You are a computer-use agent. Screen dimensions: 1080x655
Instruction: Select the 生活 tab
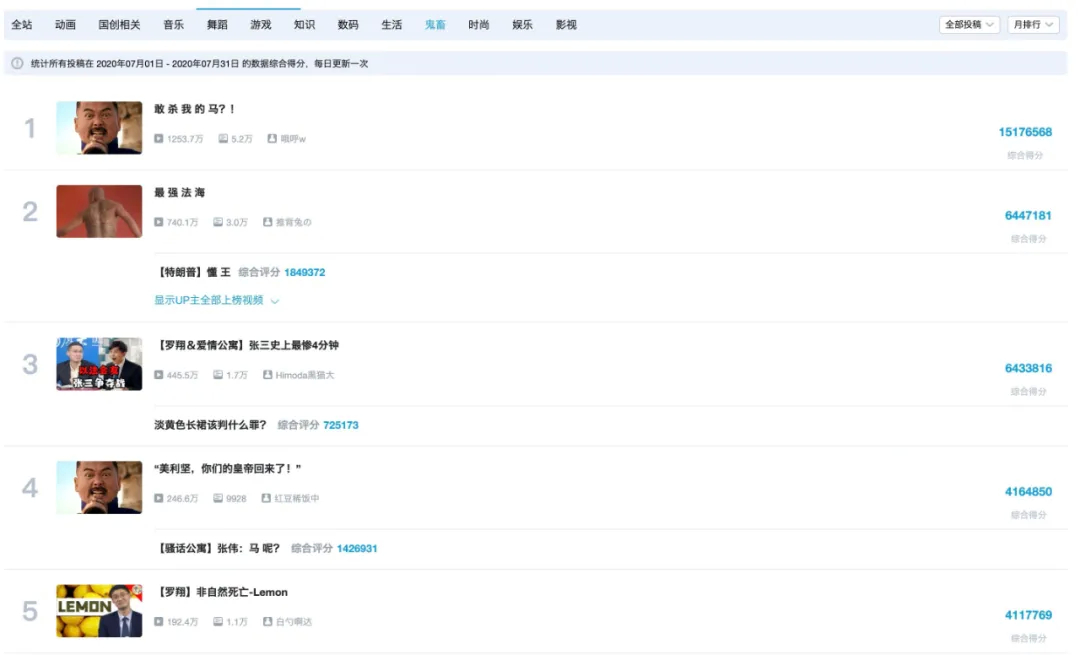391,25
